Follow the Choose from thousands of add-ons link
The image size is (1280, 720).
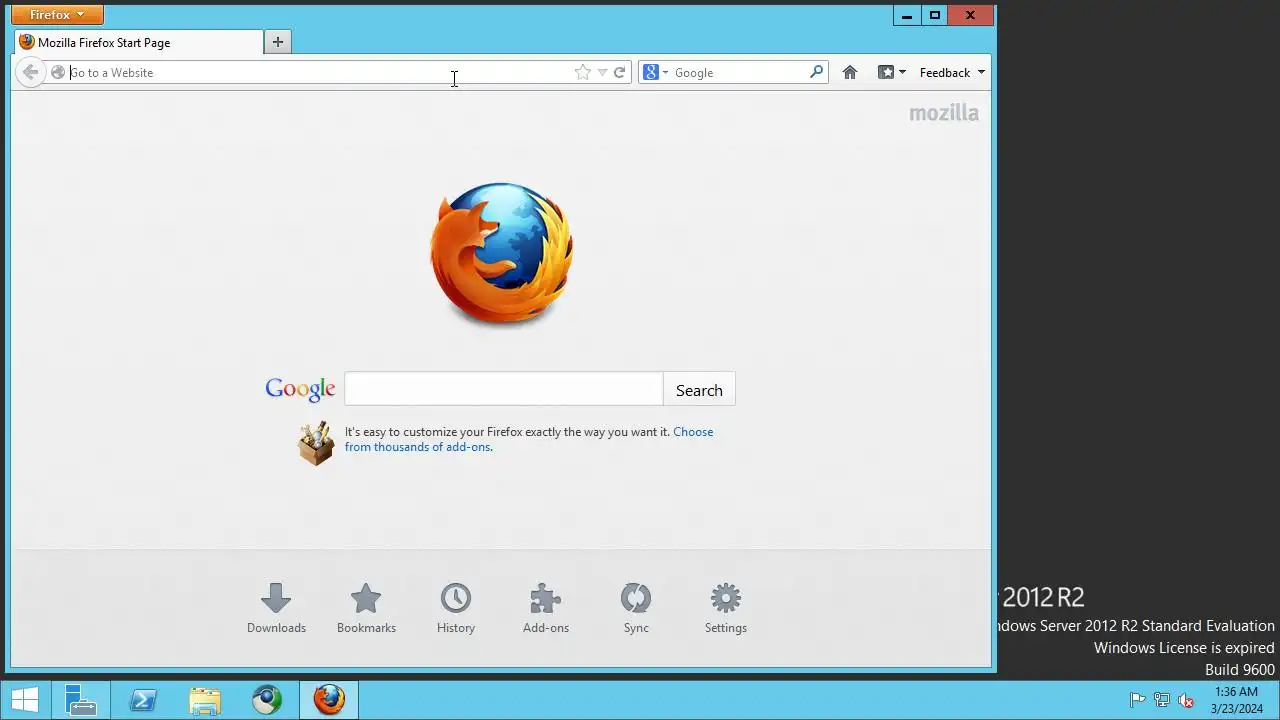click(529, 439)
